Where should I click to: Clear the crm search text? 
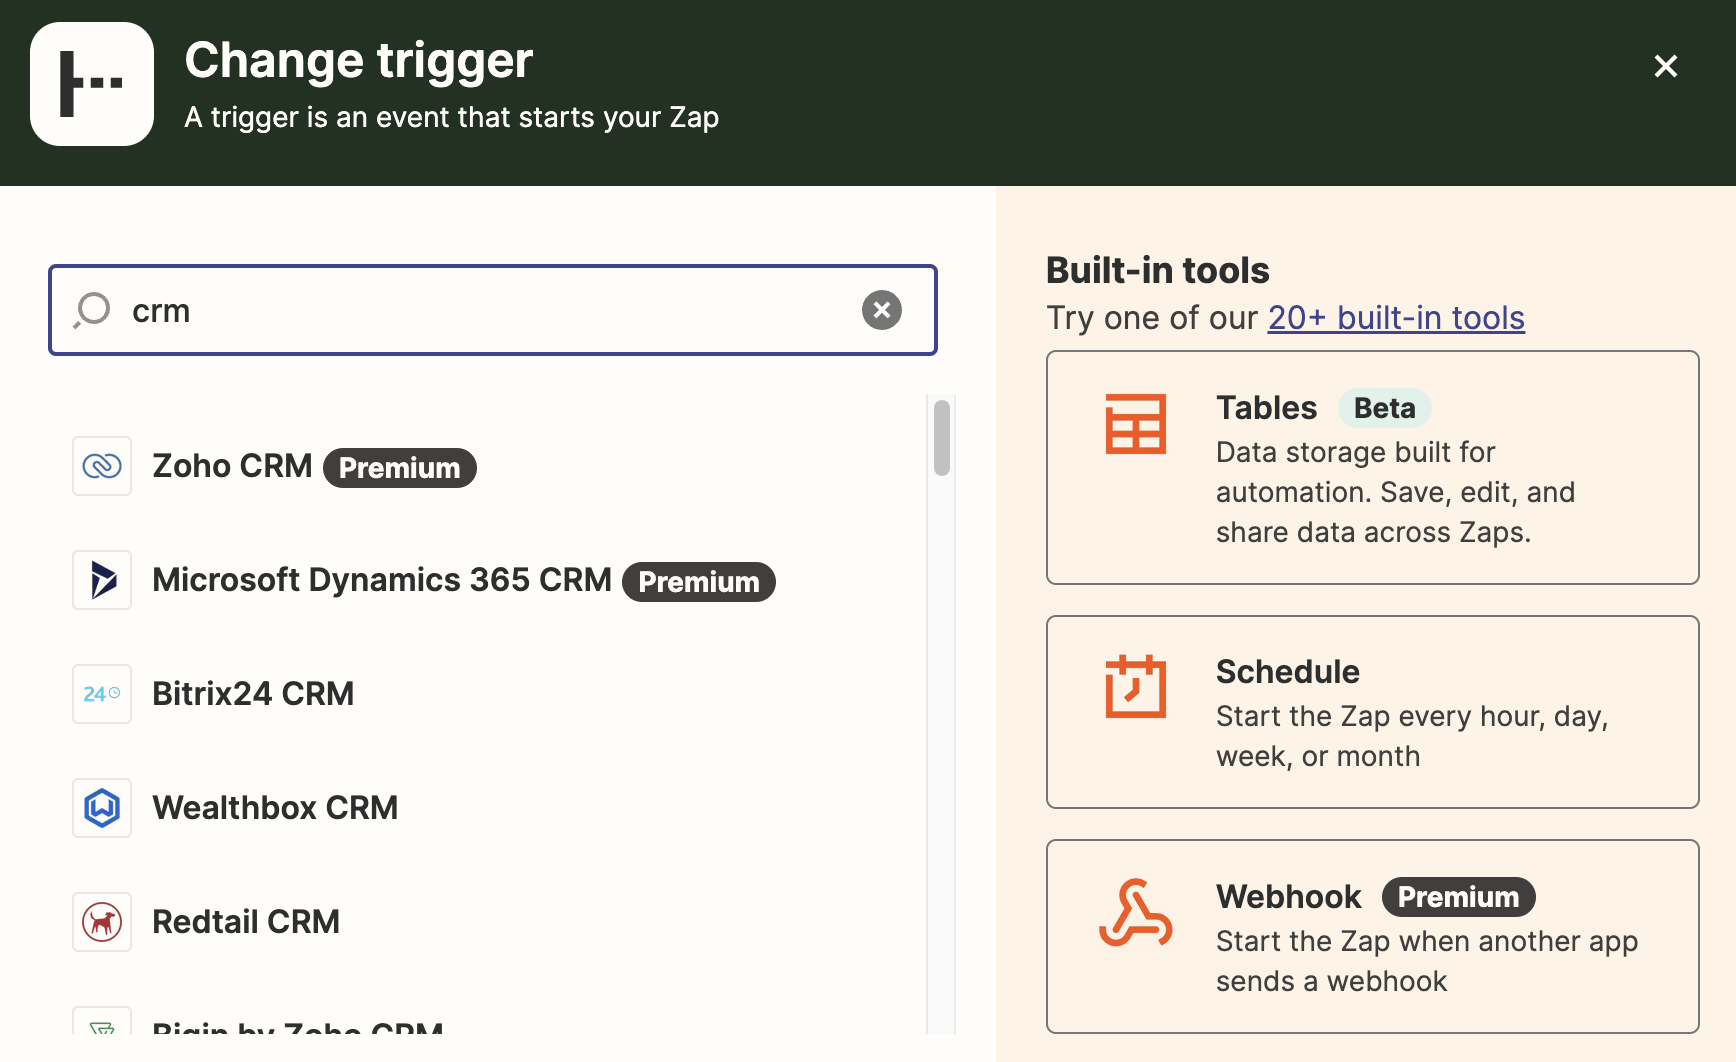pyautogui.click(x=881, y=310)
